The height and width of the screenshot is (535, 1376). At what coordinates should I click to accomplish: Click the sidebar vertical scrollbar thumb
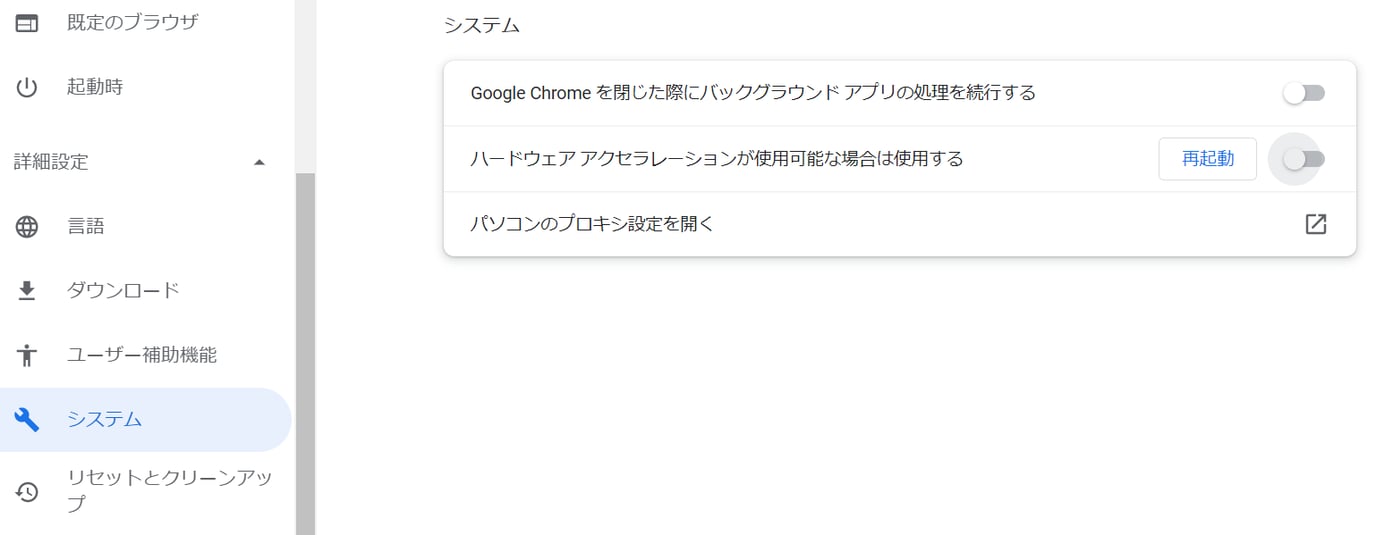click(305, 350)
